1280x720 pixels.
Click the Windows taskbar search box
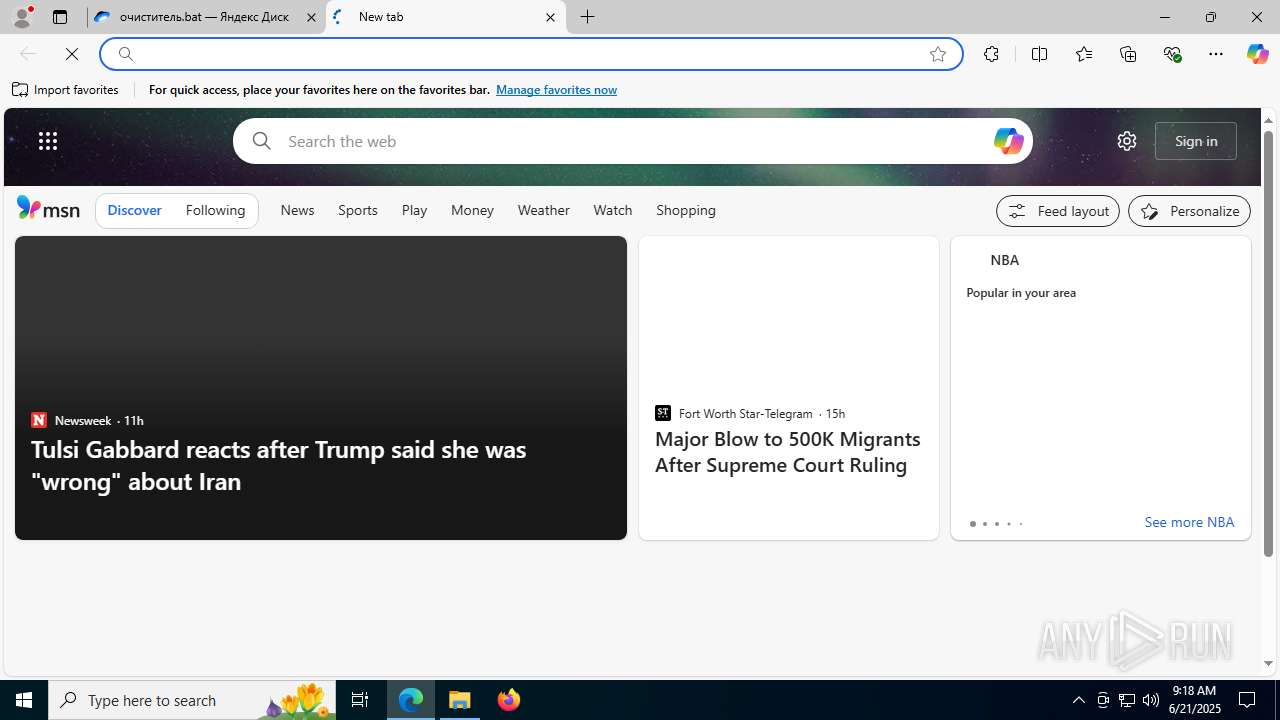tap(193, 700)
